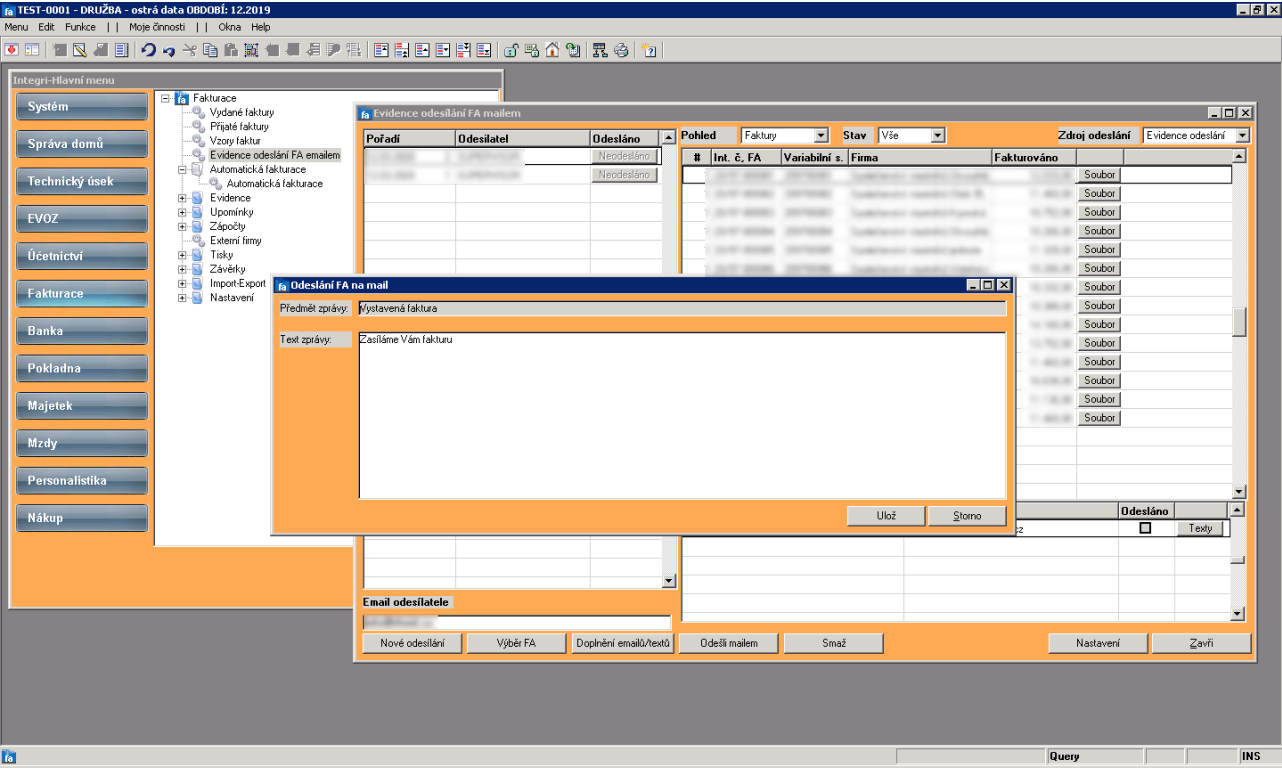Viewport: 1282px width, 768px height.
Task: Click the 'fa' icon in Odeslání FA na mail title bar
Action: (282, 286)
